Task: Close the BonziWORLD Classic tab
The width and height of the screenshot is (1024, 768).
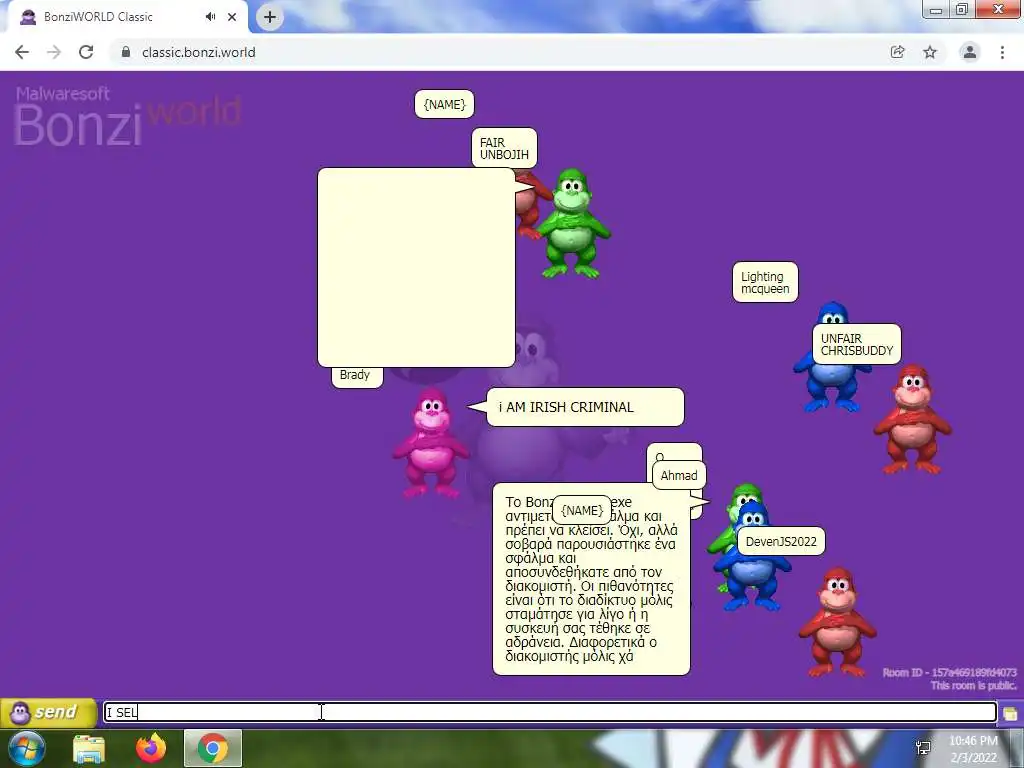Action: (x=232, y=17)
